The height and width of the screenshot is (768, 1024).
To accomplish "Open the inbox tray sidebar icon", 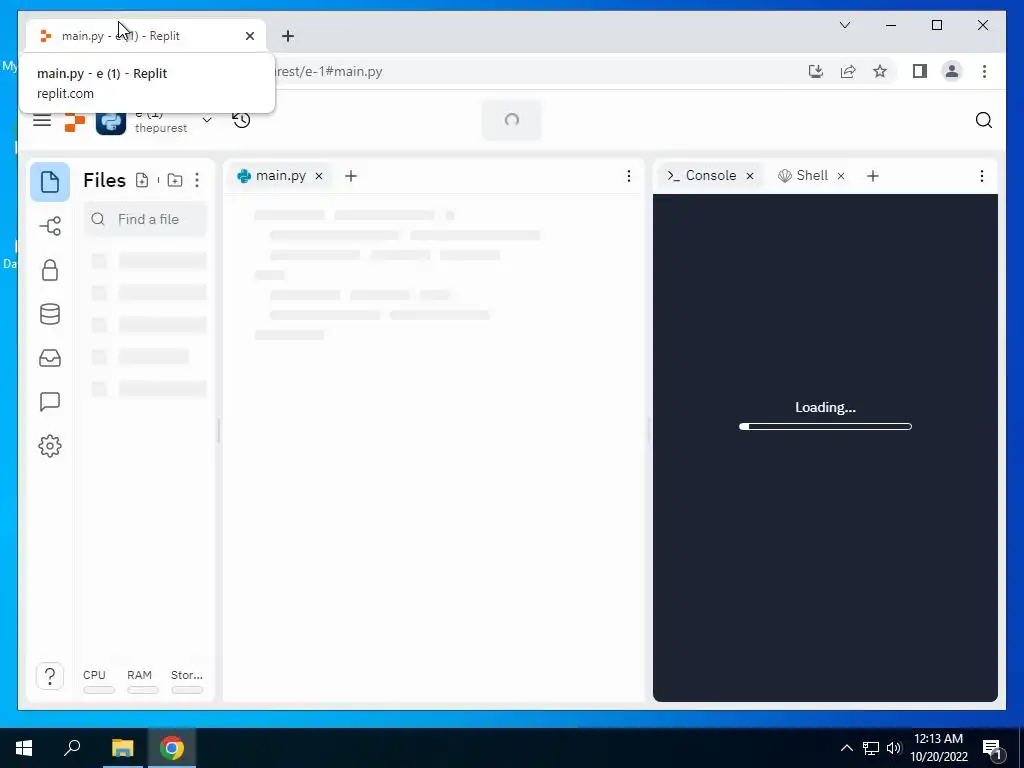I will point(50,358).
